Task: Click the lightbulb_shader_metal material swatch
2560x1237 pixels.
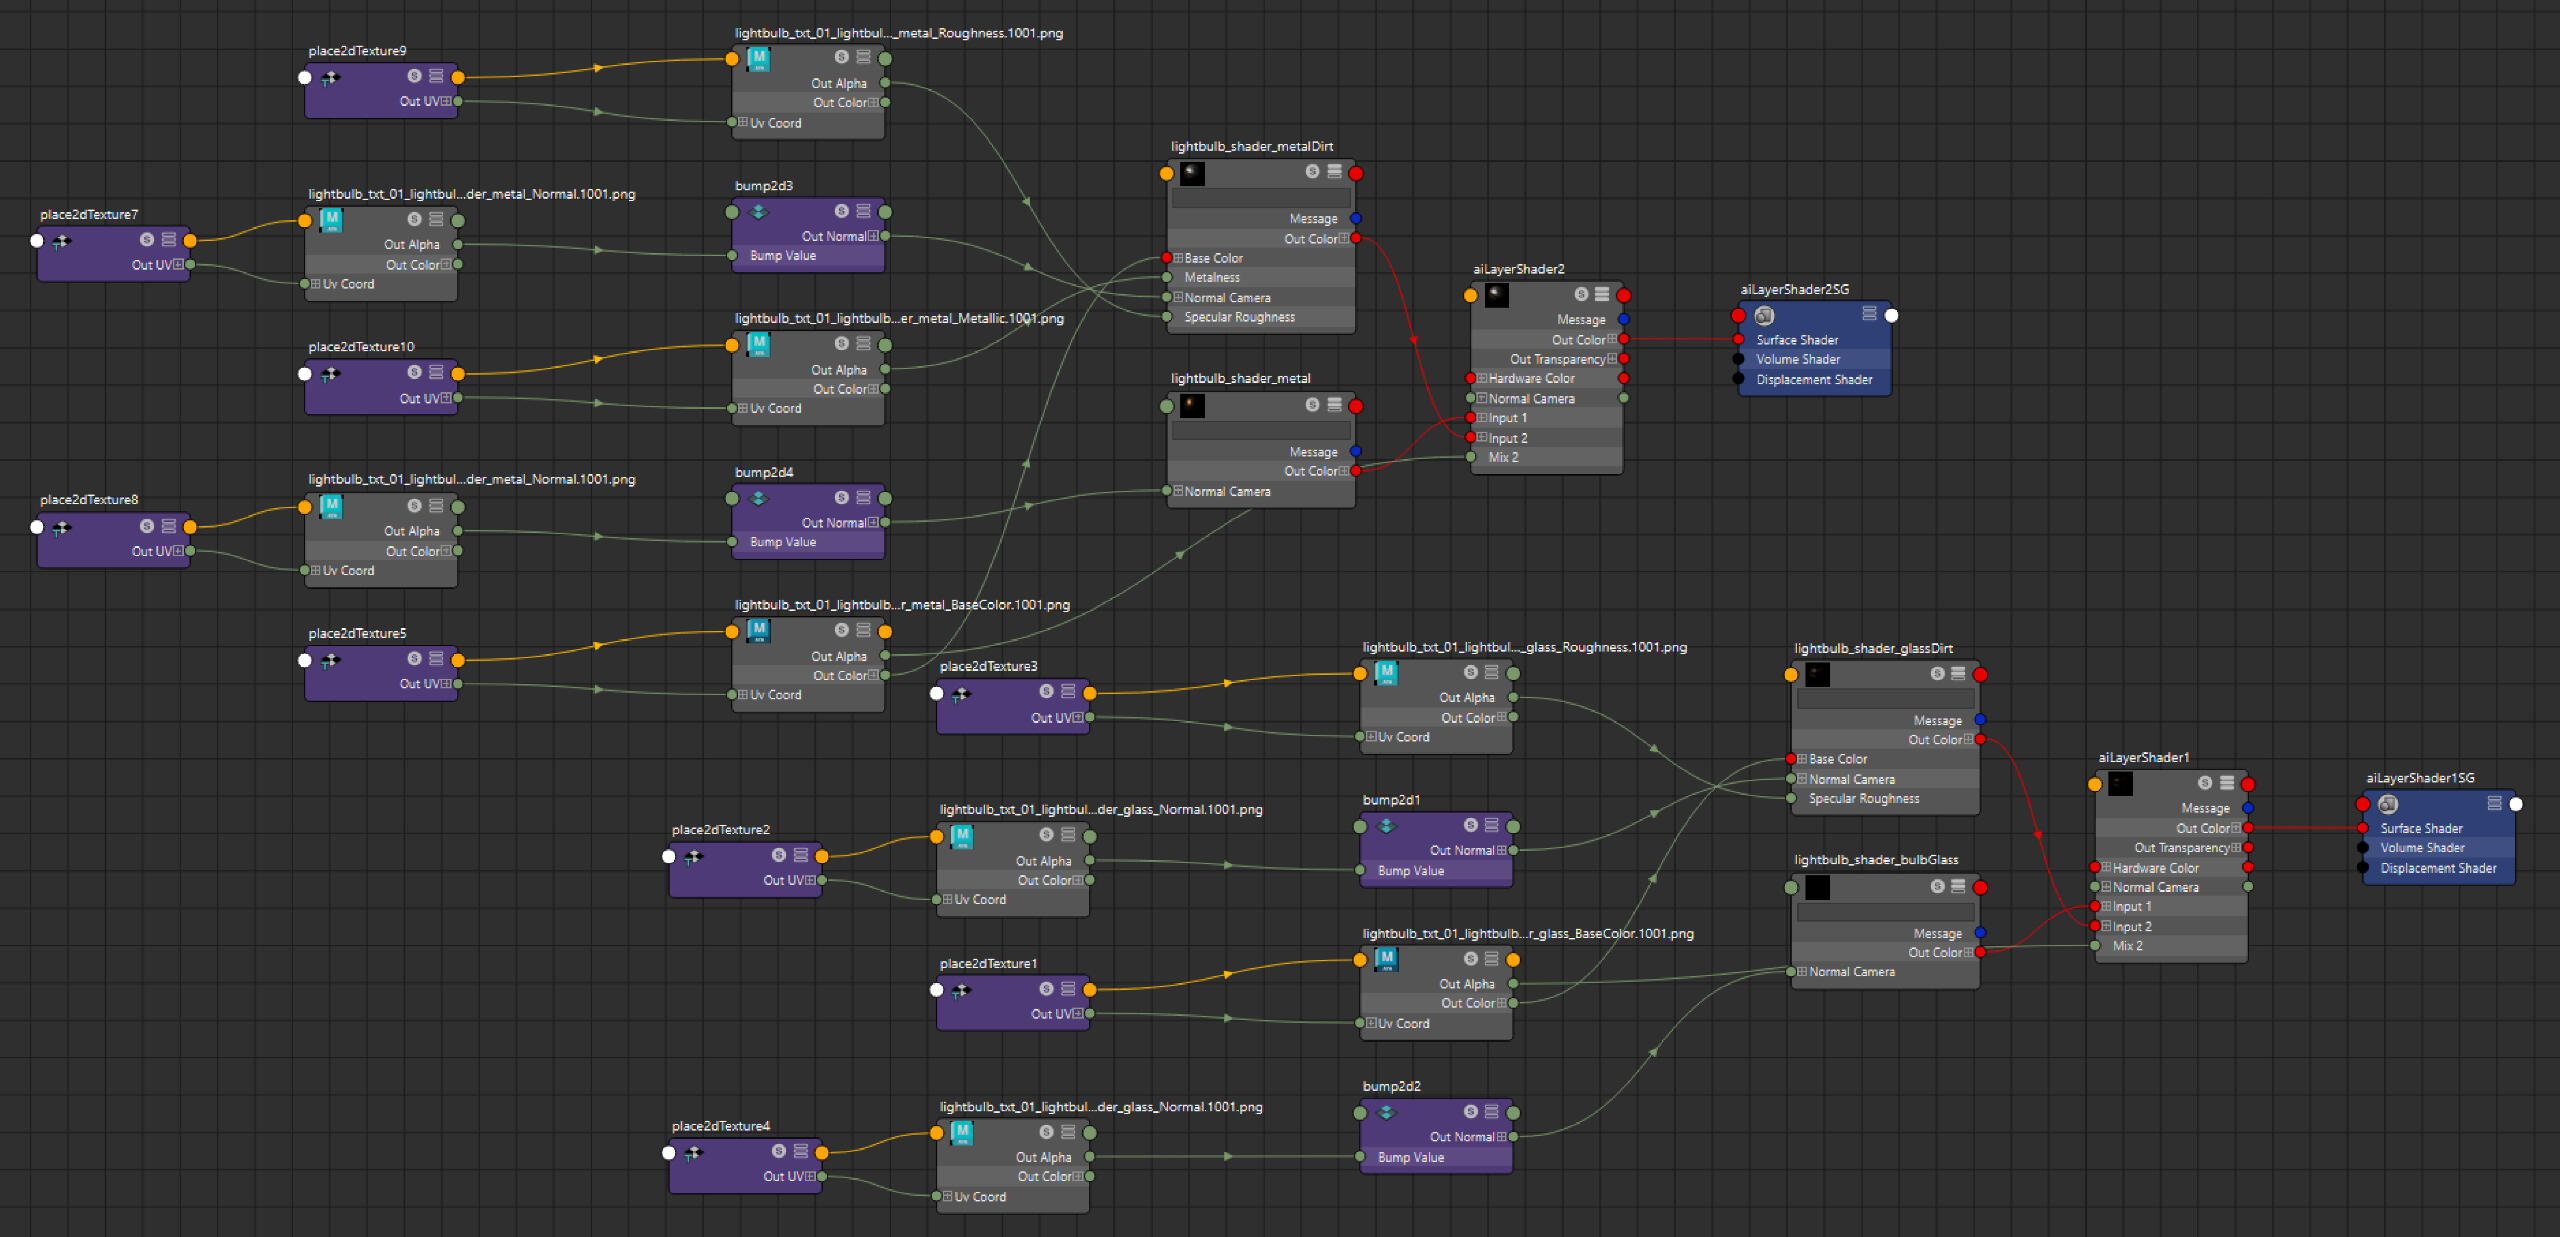Action: click(x=1192, y=406)
